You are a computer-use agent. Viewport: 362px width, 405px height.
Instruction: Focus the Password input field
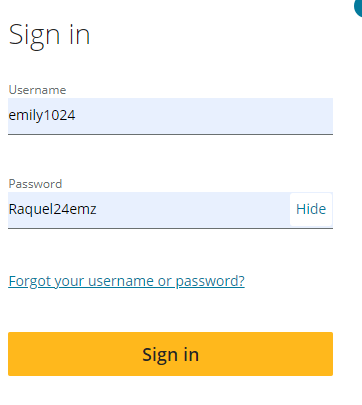(x=149, y=210)
